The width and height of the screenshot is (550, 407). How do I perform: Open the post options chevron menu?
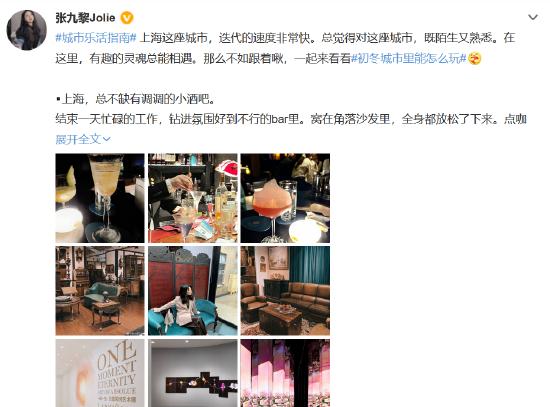coord(533,17)
